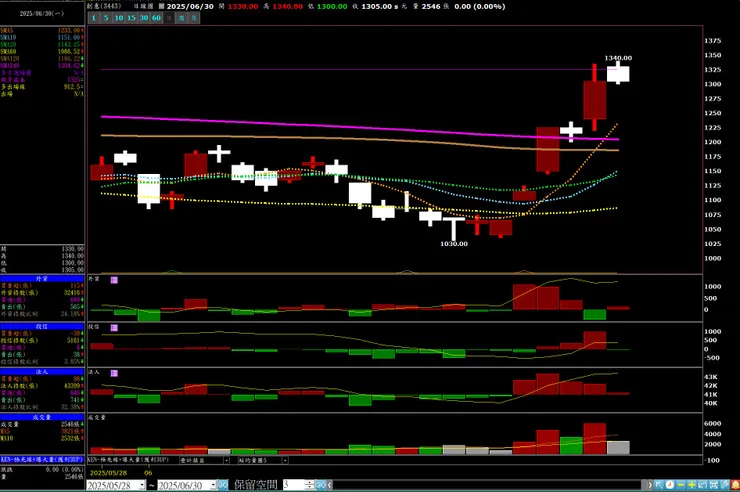Click the scrollbar left arrow
The width and height of the screenshot is (740, 492).
click(x=329, y=485)
